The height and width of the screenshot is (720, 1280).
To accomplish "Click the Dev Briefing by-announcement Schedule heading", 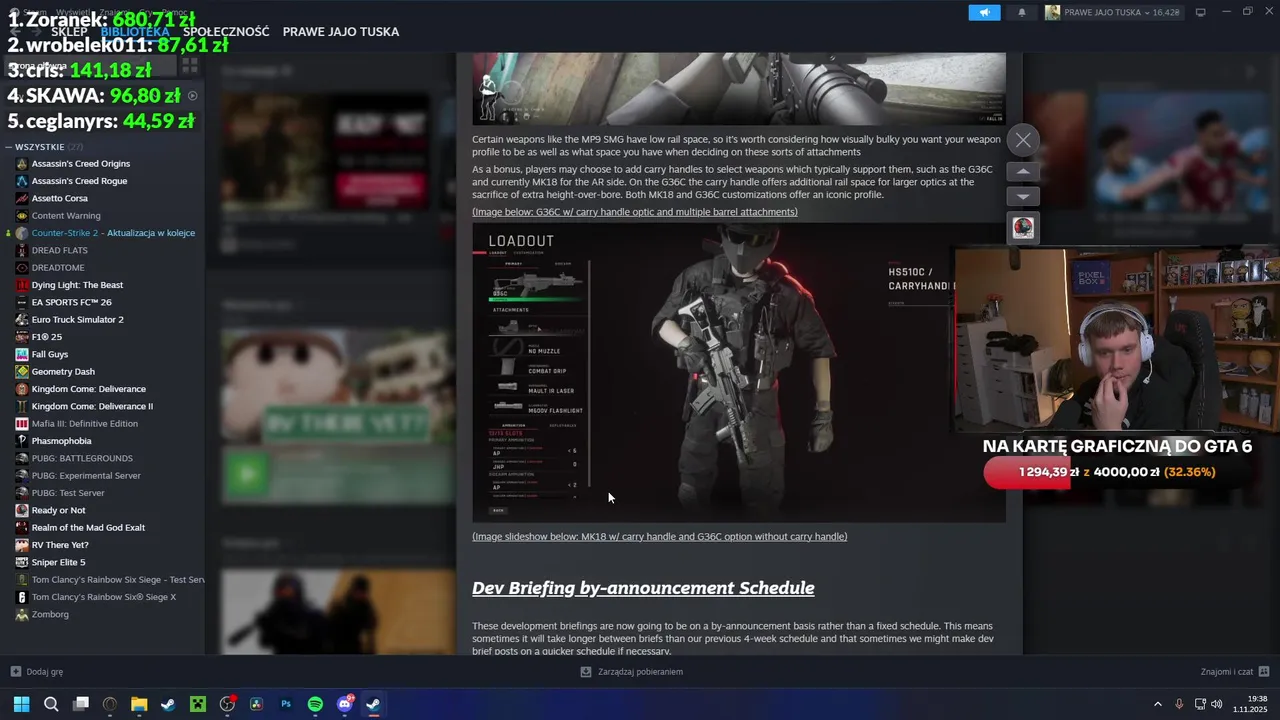I will (643, 588).
